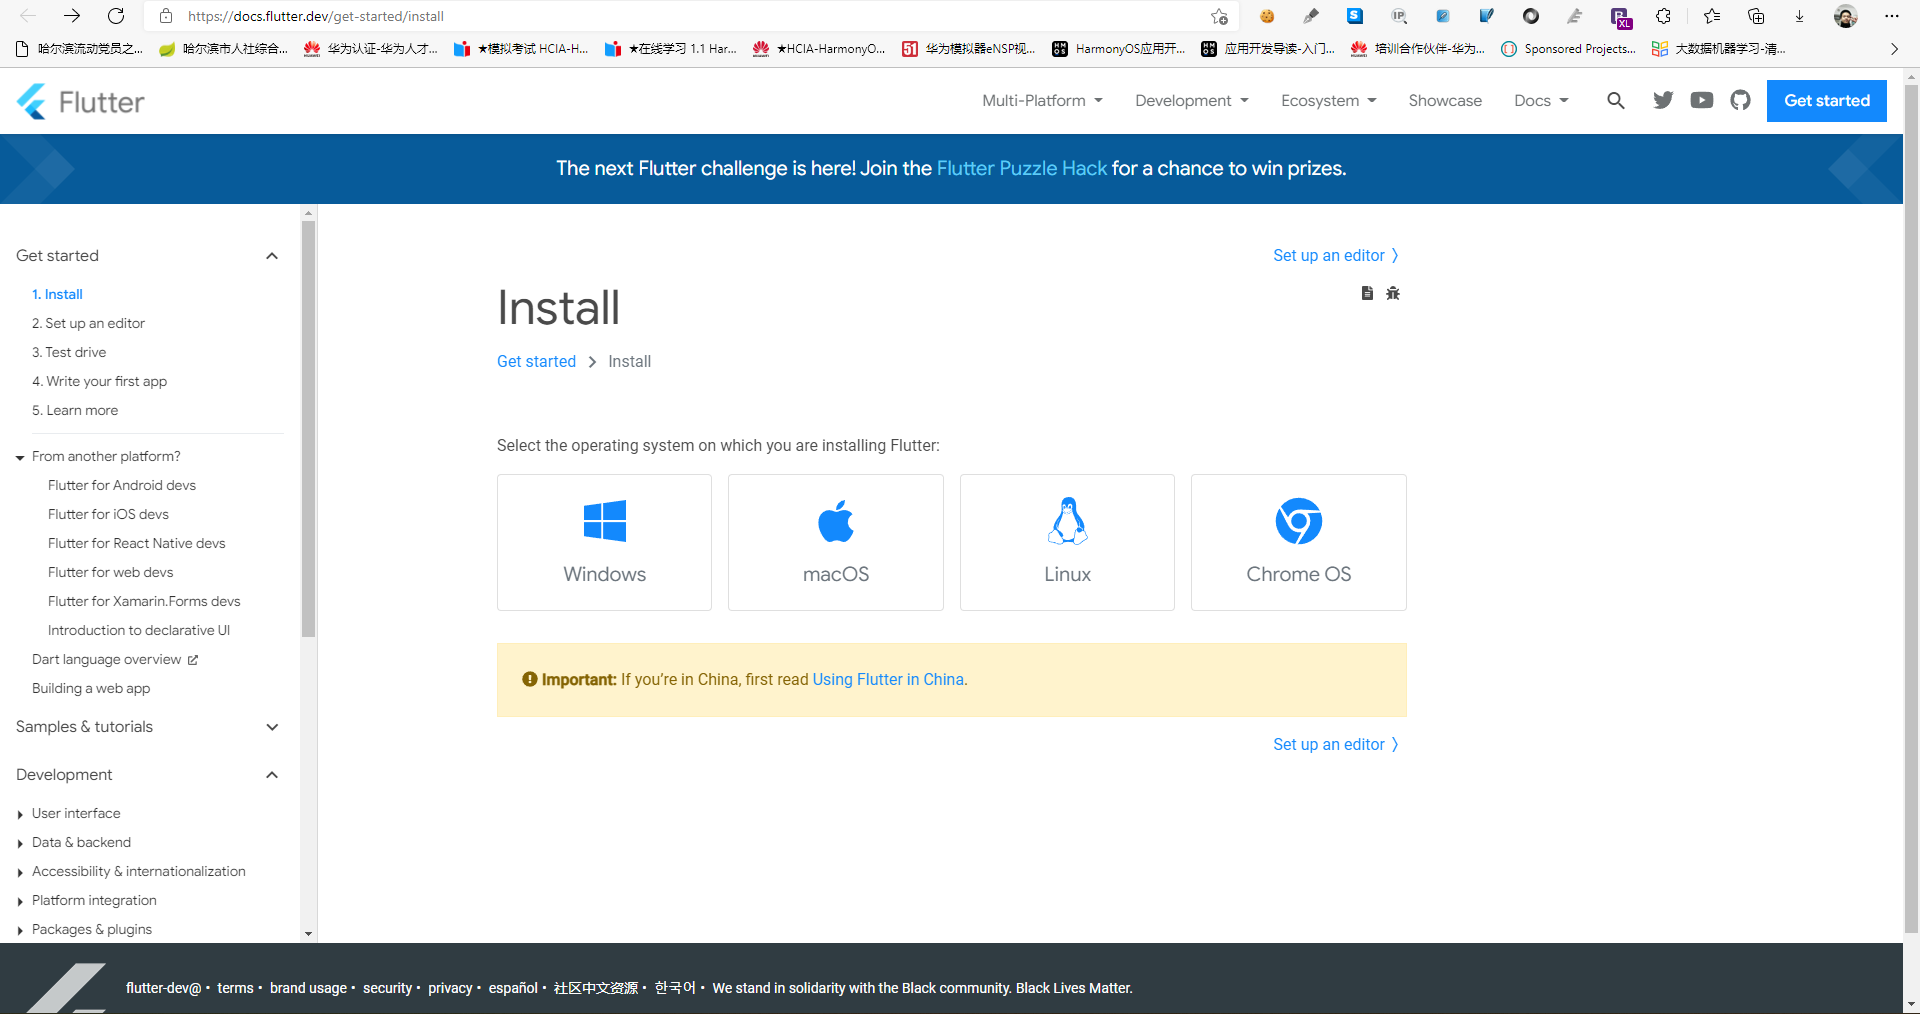Click the Get started breadcrumb link

click(x=536, y=361)
